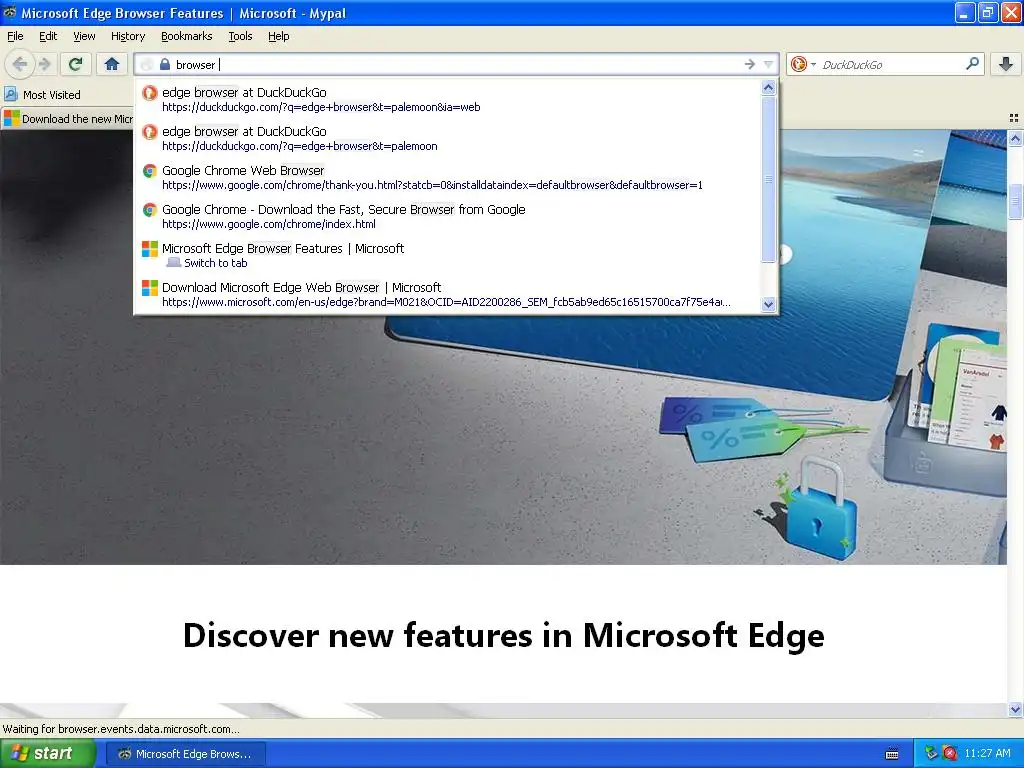This screenshot has height=768, width=1024.
Task: Open the Windows Start button
Action: (x=47, y=754)
